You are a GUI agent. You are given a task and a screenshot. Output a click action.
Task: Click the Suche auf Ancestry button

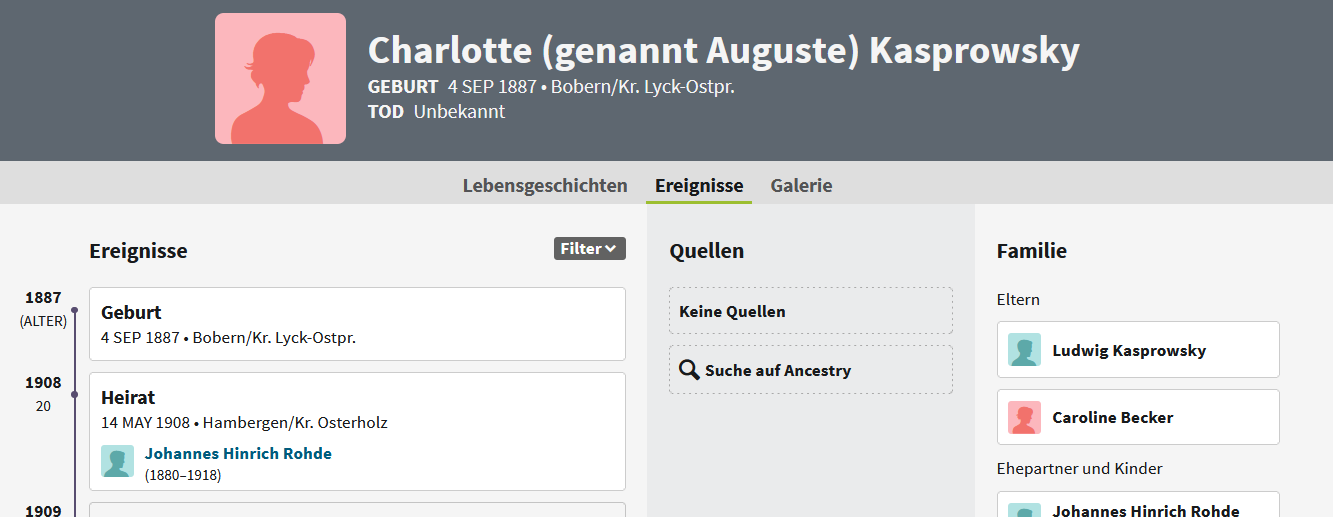pos(811,370)
